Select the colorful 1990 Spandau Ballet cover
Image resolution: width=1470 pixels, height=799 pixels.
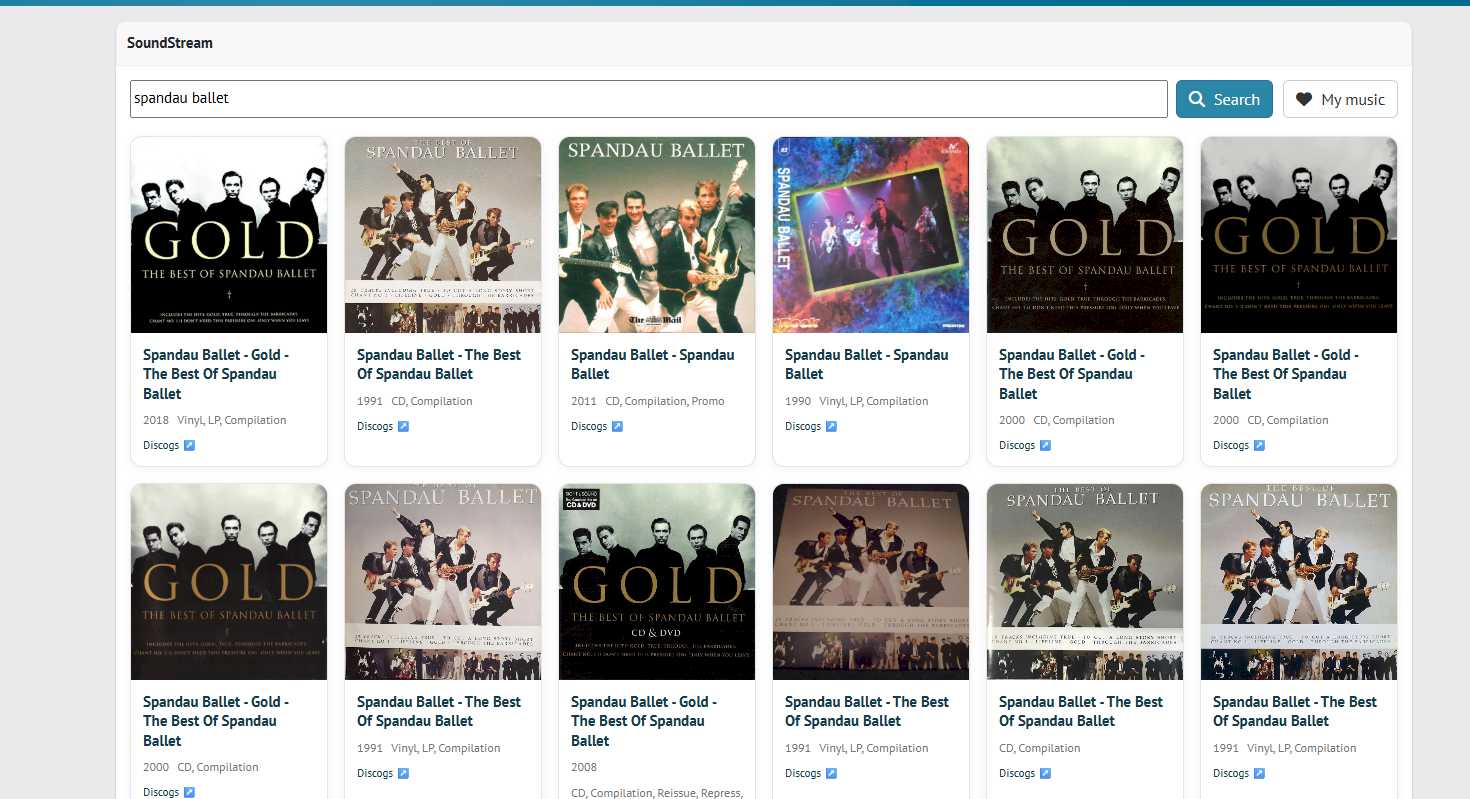[871, 235]
